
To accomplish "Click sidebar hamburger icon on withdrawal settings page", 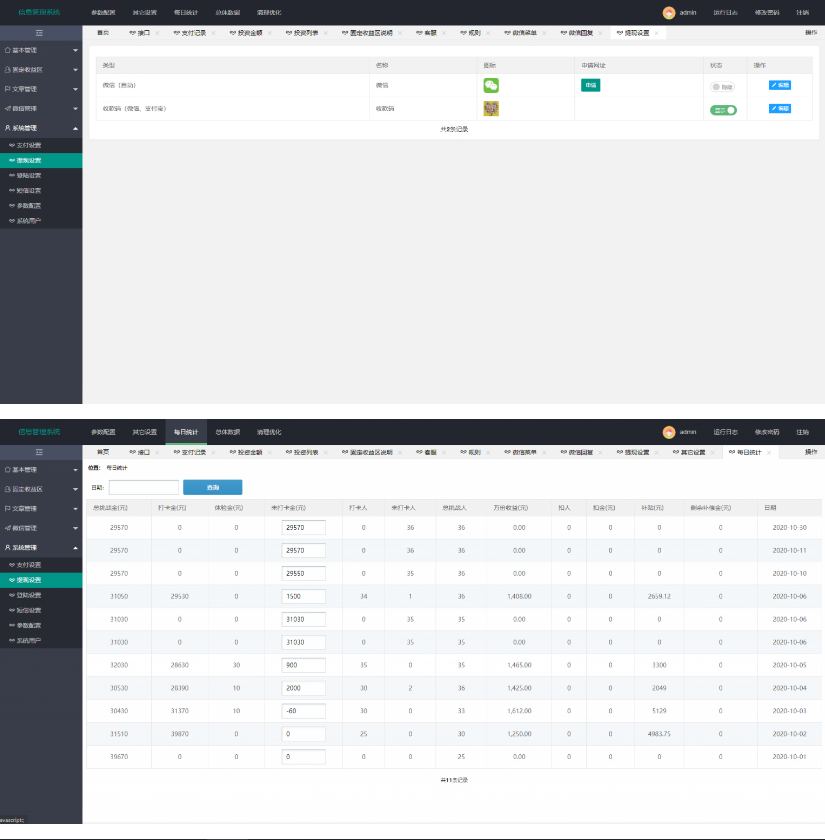I will point(40,33).
